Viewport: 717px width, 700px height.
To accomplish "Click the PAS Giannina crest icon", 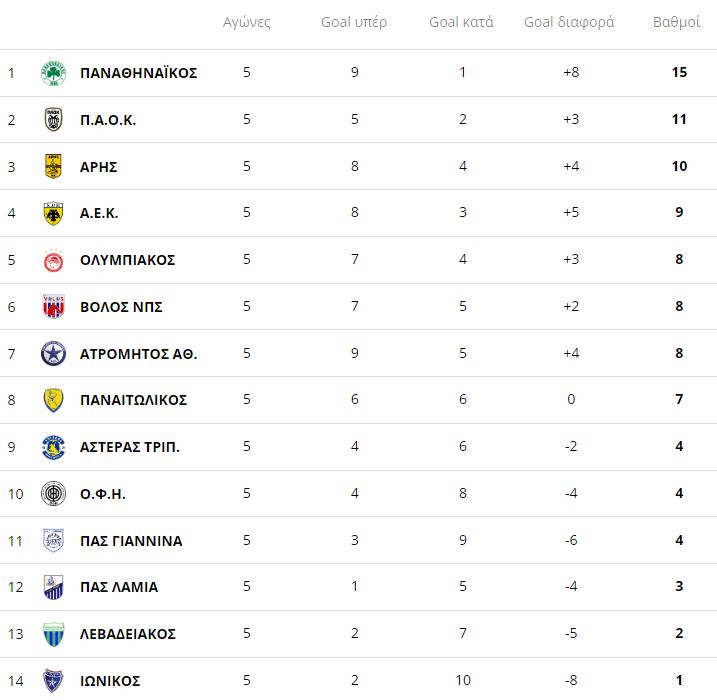I will pos(53,540).
